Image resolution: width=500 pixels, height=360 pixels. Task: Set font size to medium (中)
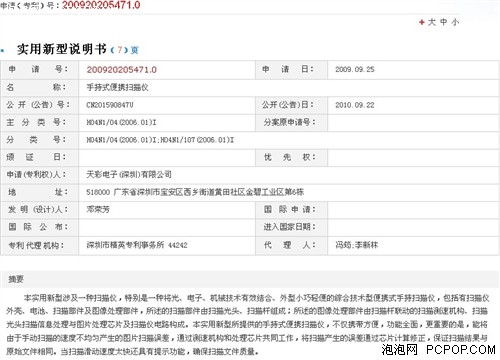tap(443, 22)
